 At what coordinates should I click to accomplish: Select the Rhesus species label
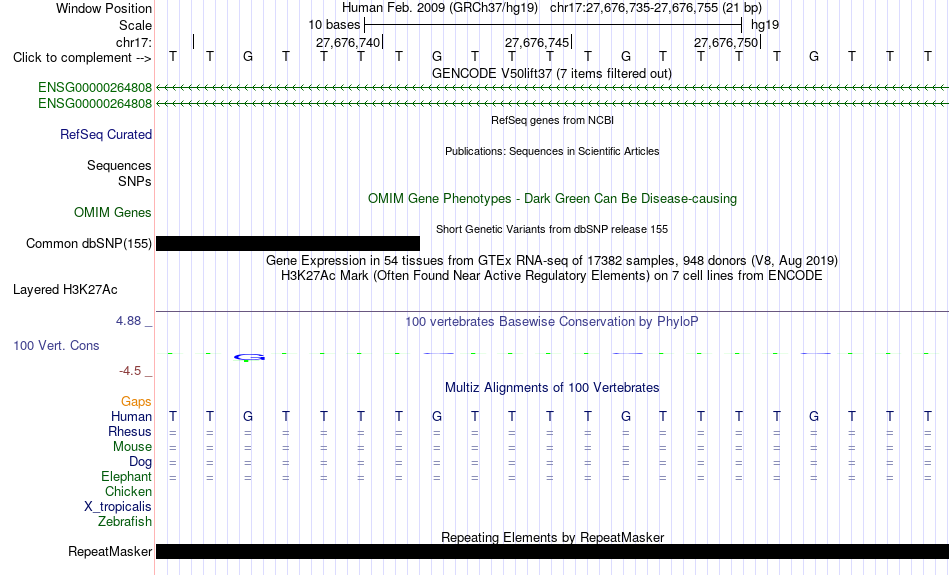tap(130, 431)
